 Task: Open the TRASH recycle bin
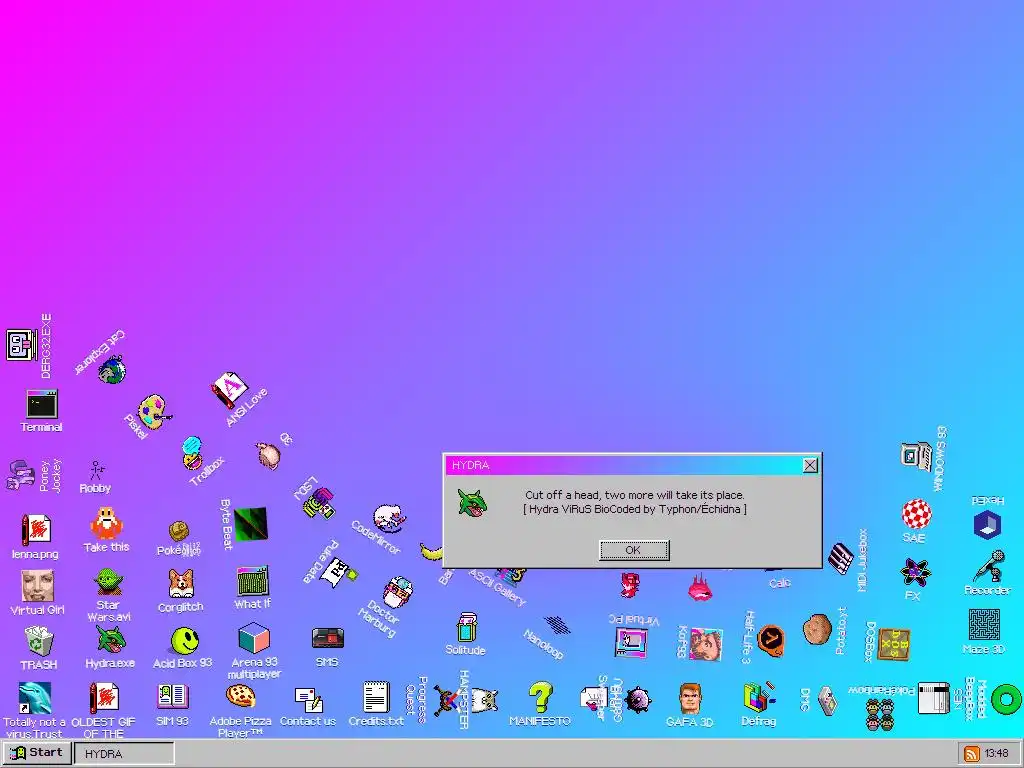[39, 640]
